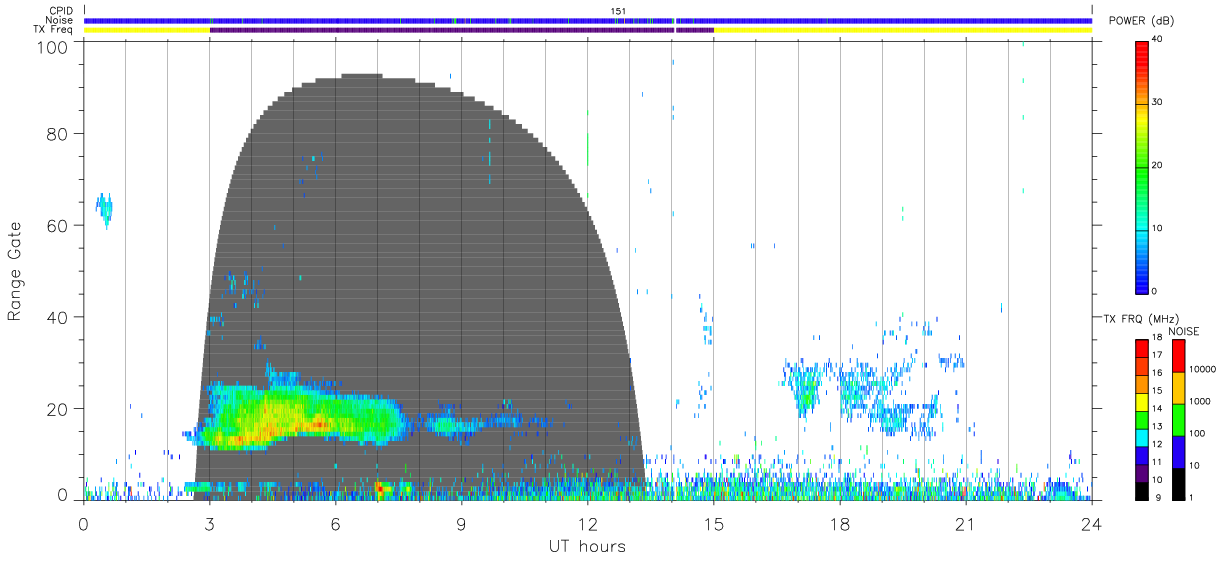Click the 60 label on range gate axis

58,225
